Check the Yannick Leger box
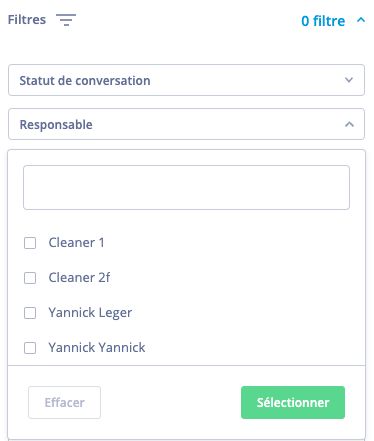 30,313
